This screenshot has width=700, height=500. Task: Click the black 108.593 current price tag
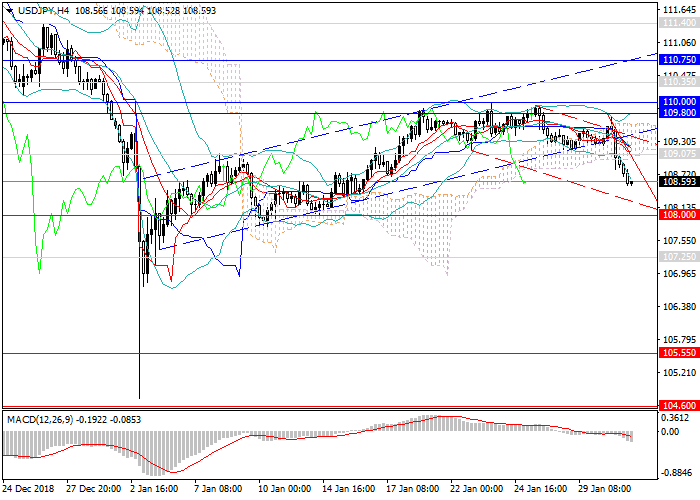coord(677,182)
